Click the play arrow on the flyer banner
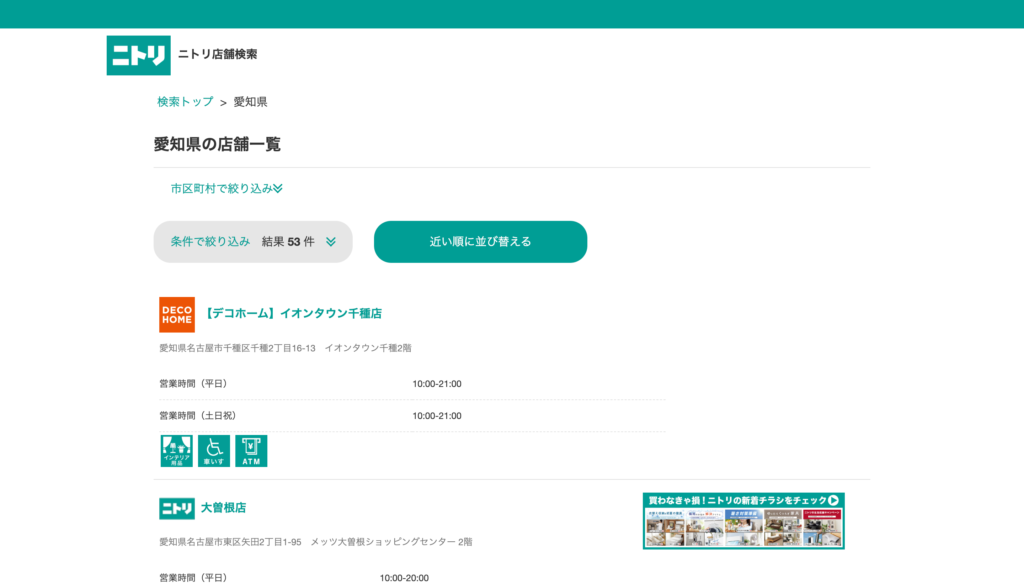Image resolution: width=1024 pixels, height=584 pixels. 833,500
